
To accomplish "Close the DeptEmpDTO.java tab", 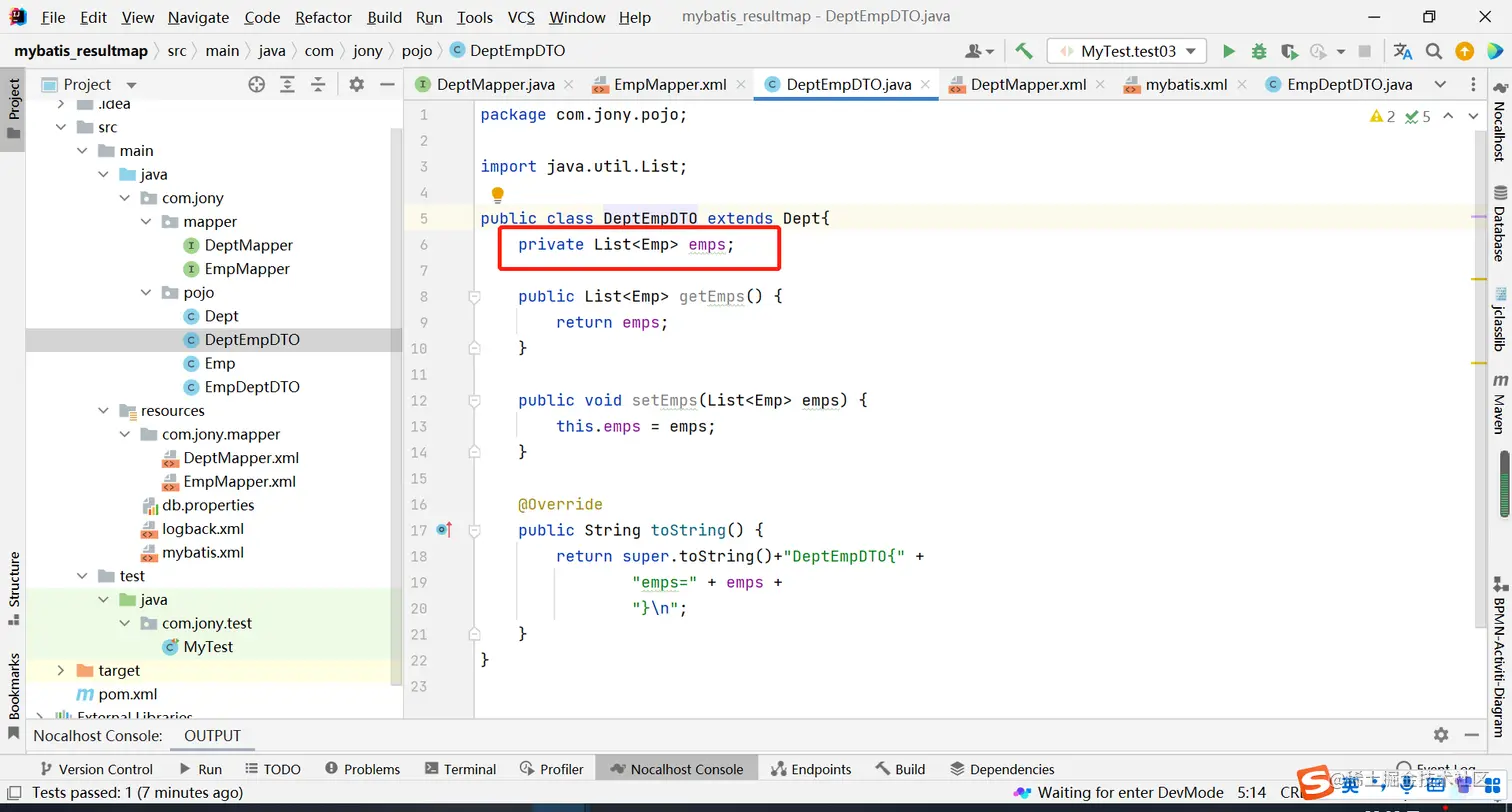I will click(x=926, y=85).
